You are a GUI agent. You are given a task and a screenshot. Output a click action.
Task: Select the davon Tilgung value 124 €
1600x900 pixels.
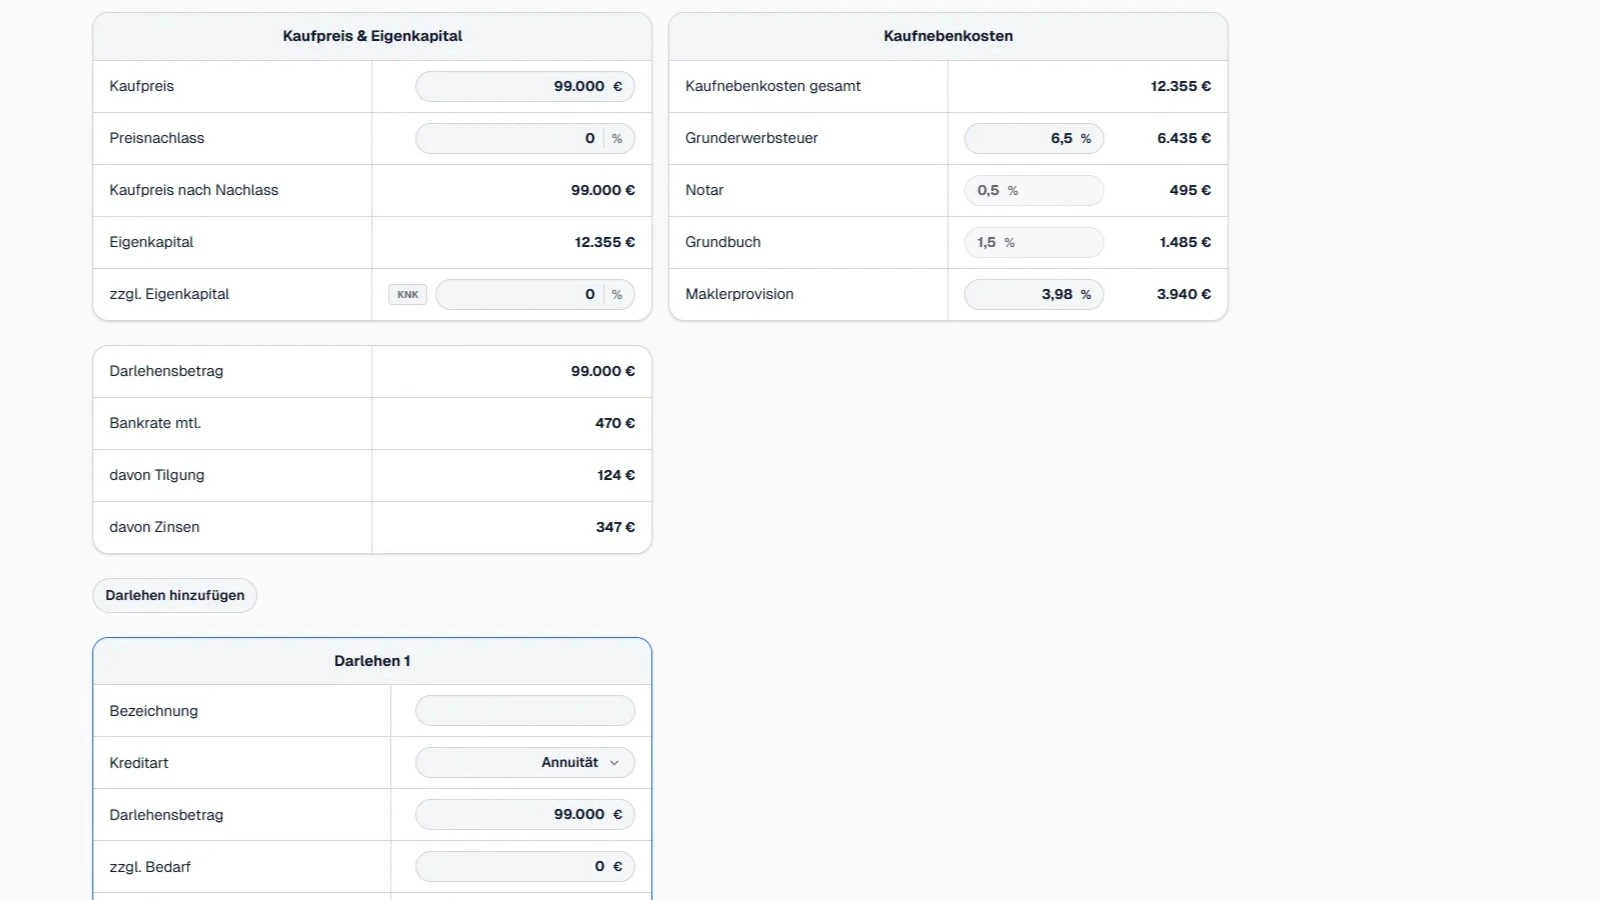(616, 475)
